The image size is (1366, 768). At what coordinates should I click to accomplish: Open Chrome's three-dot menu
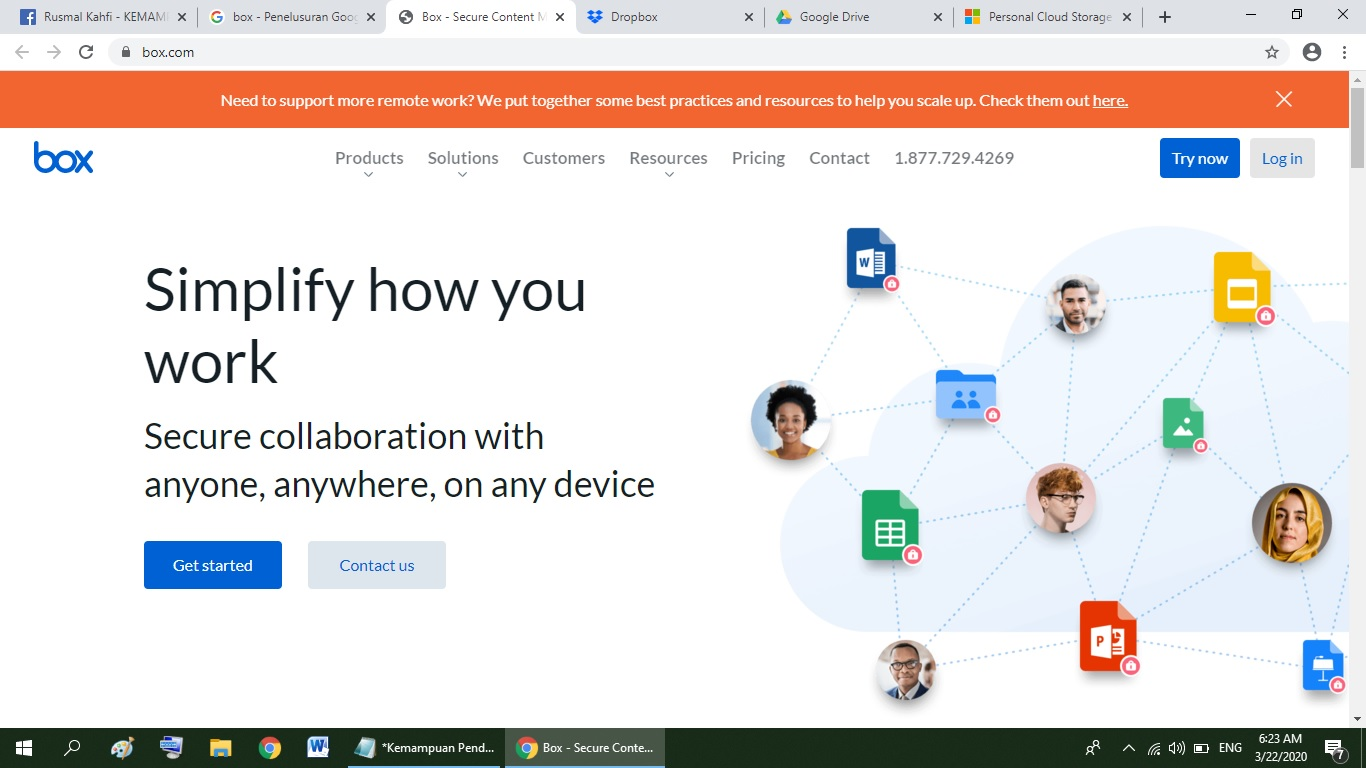(x=1345, y=52)
